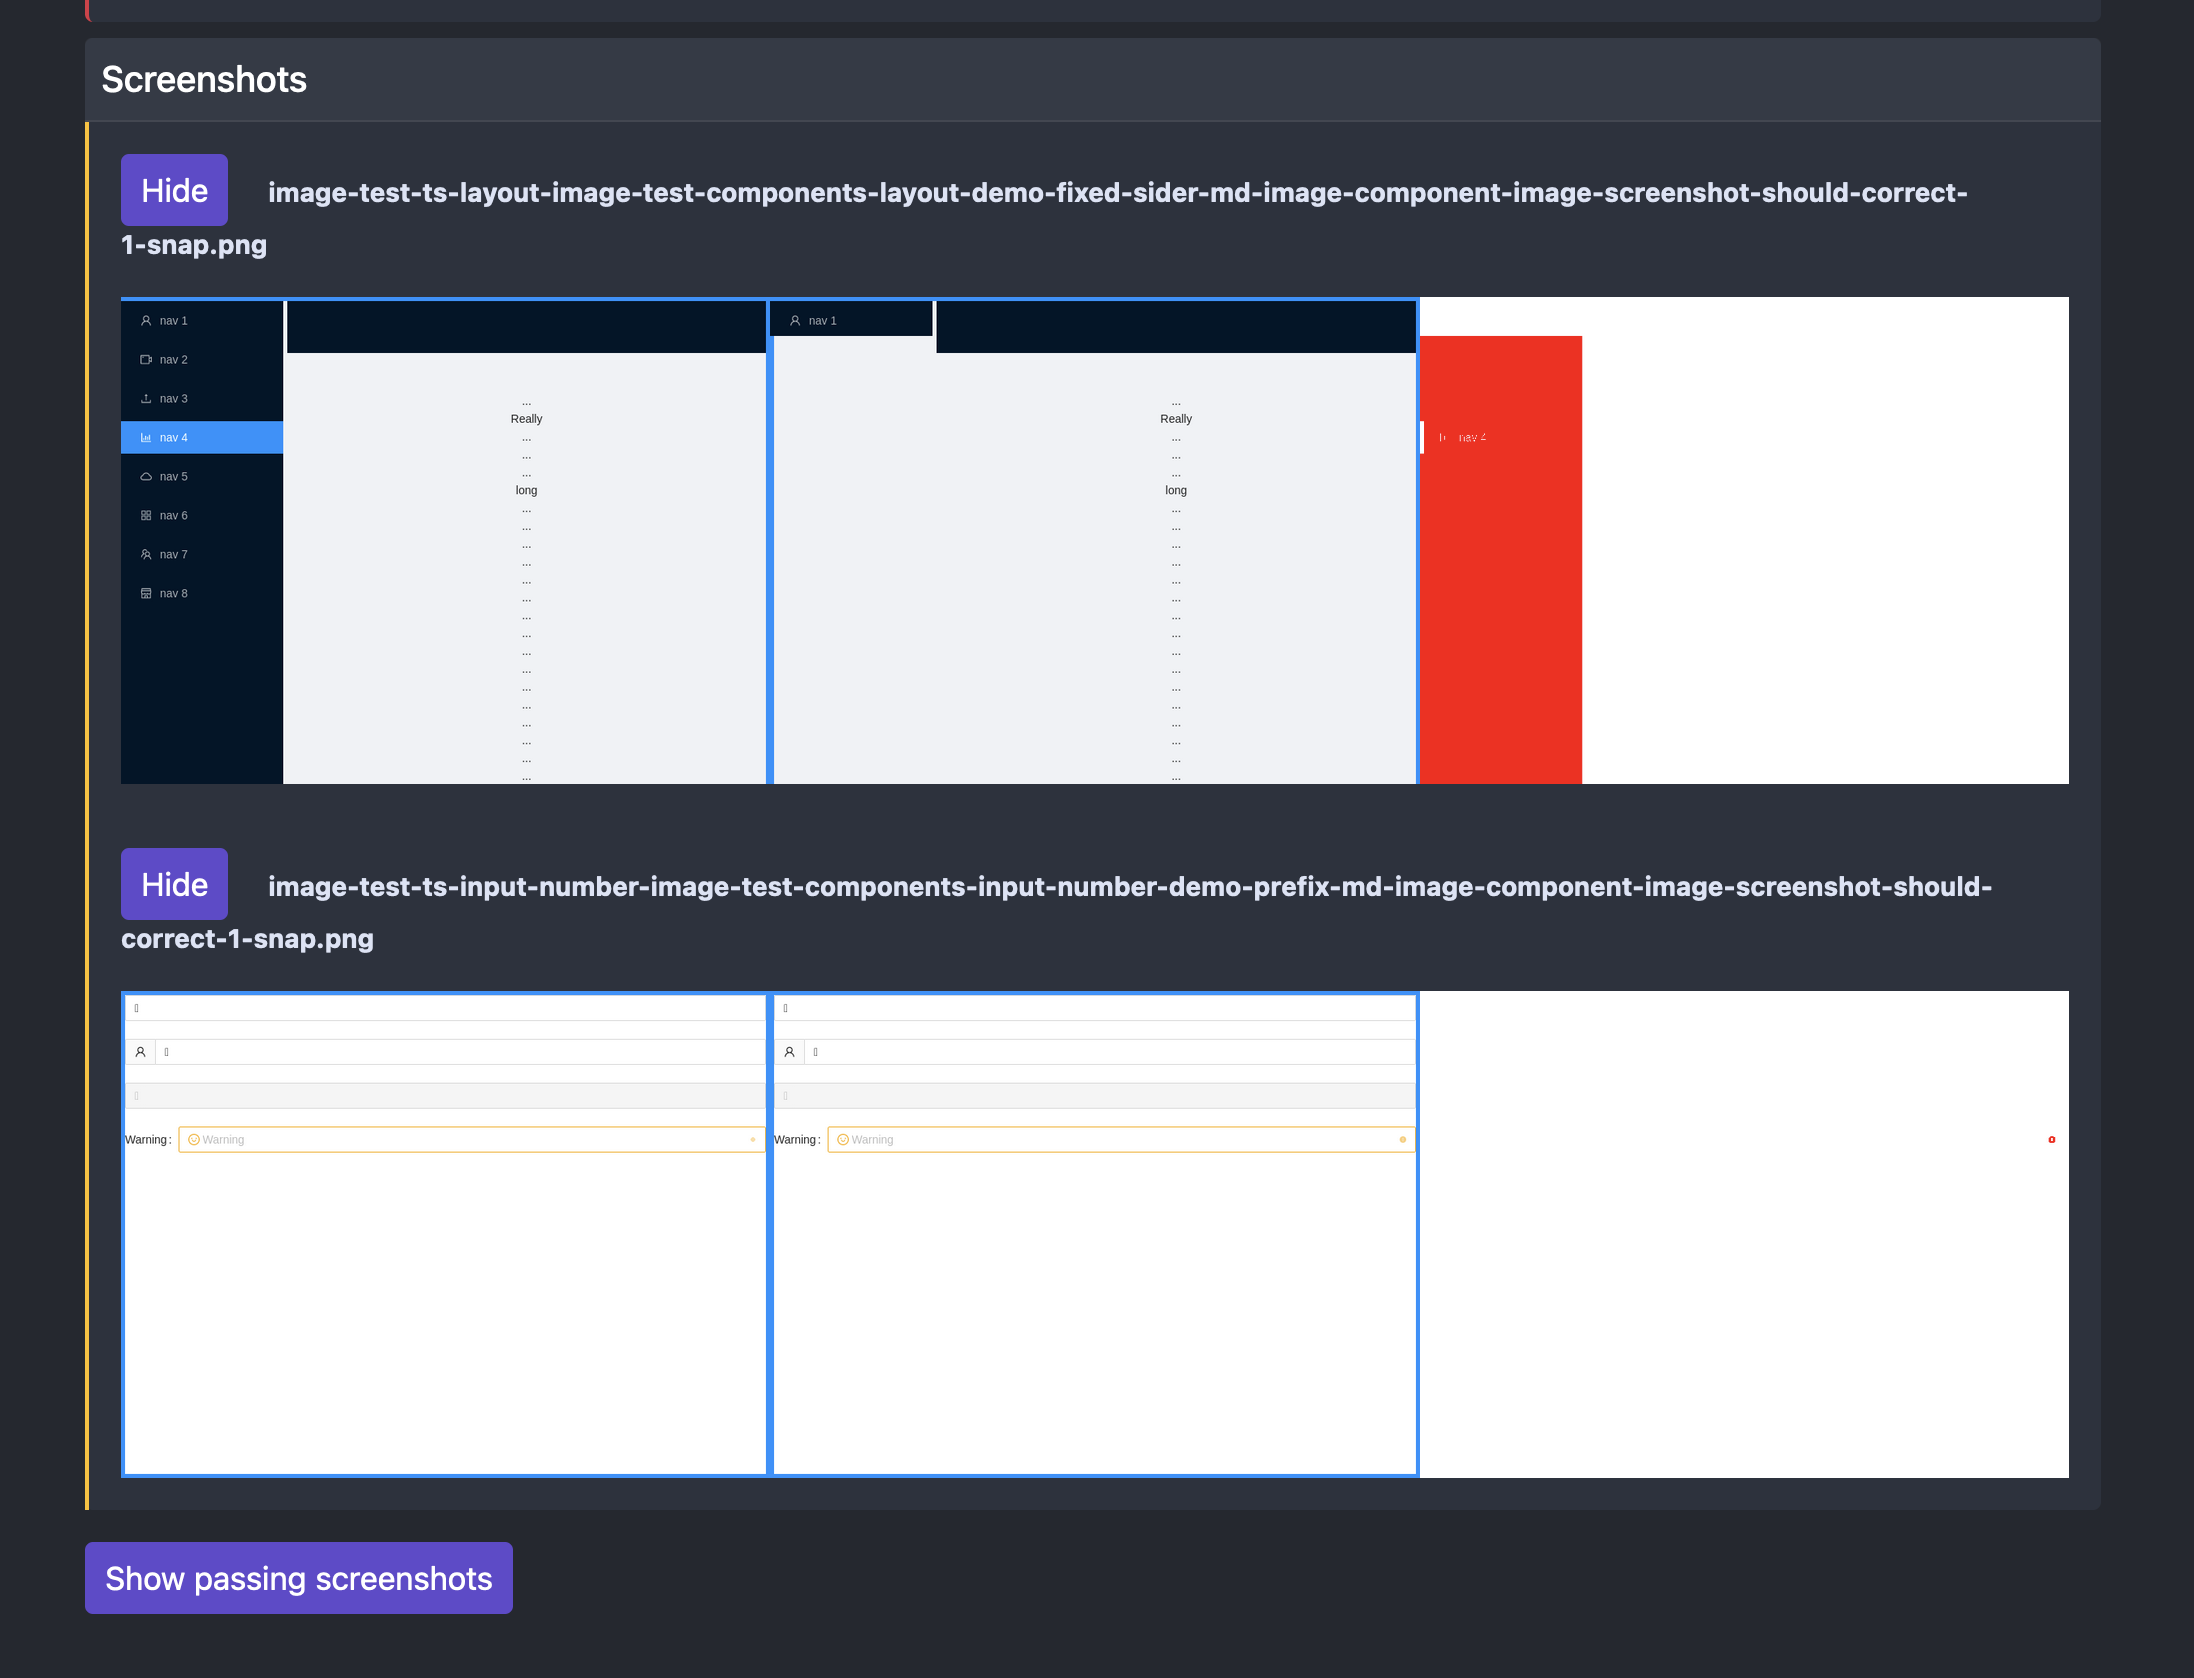The image size is (2194, 1678).
Task: Click the bar chart icon on nav 4
Action: pyautogui.click(x=146, y=437)
